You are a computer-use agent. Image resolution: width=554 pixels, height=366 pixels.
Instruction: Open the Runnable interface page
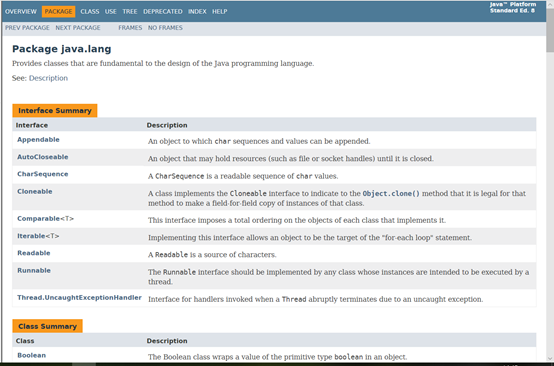[34, 270]
